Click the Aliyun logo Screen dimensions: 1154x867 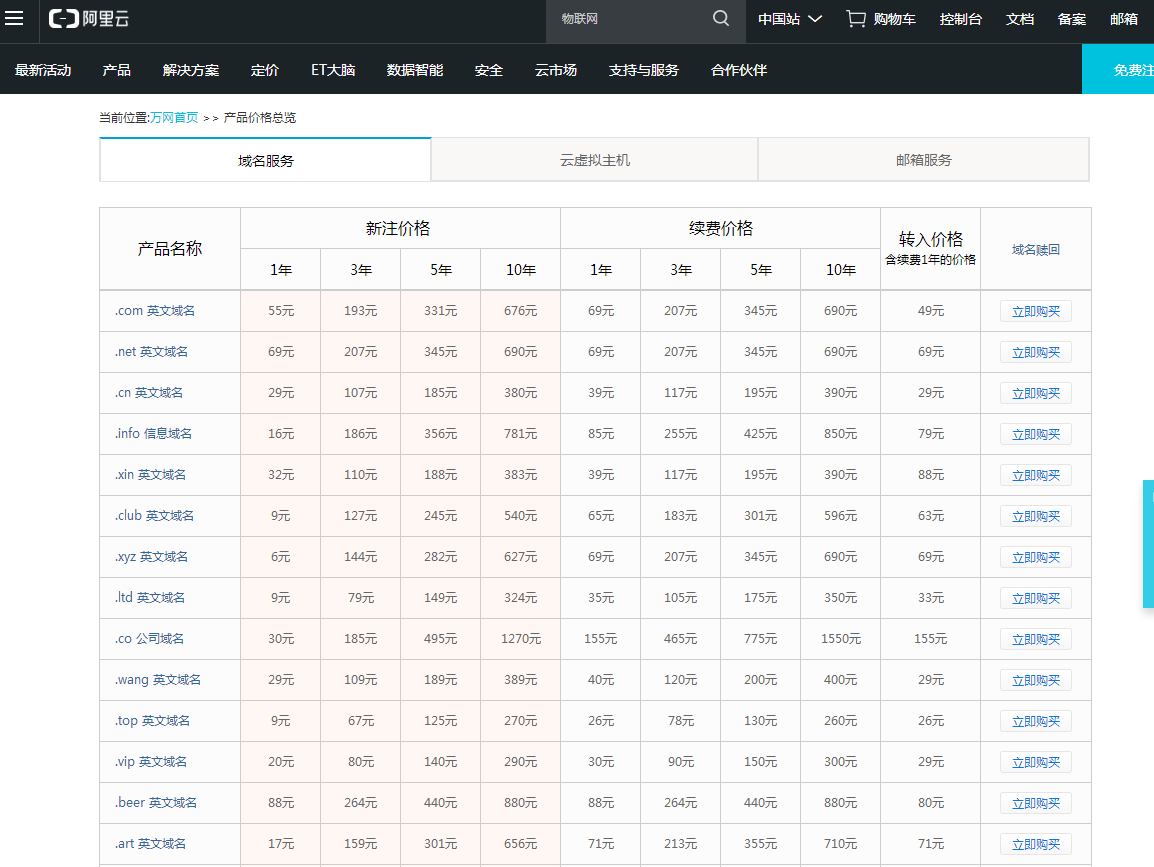(89, 18)
